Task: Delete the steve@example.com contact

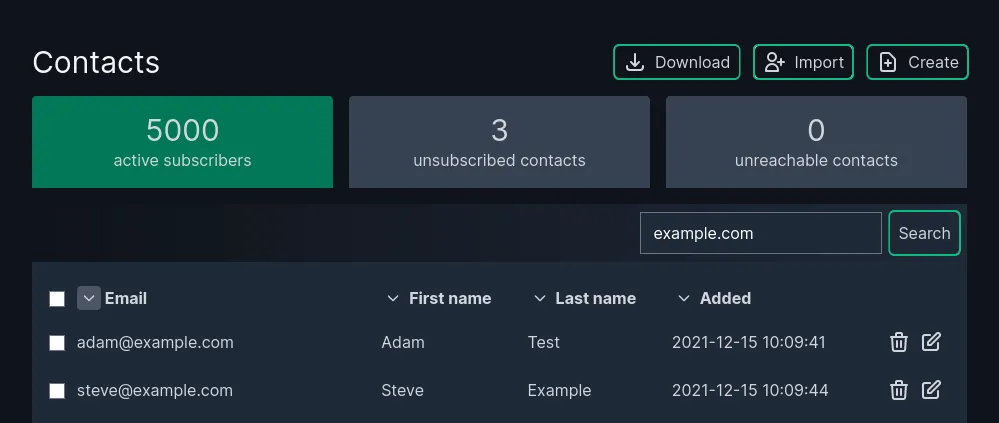Action: (x=898, y=390)
